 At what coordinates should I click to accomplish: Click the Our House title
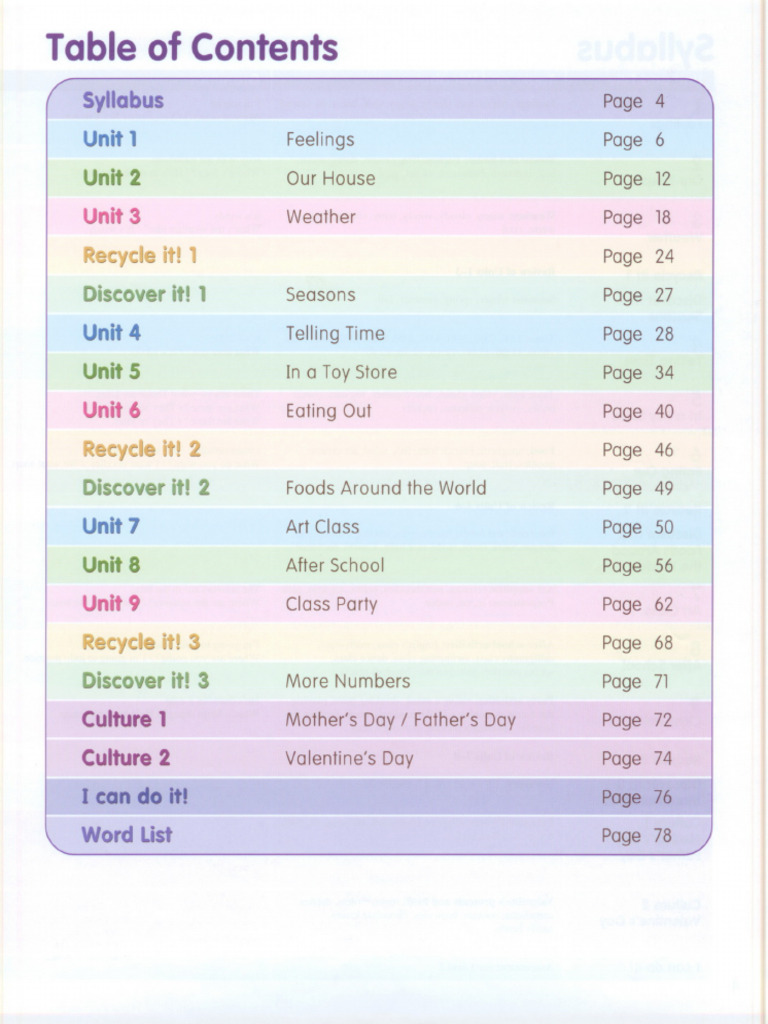[x=330, y=178]
